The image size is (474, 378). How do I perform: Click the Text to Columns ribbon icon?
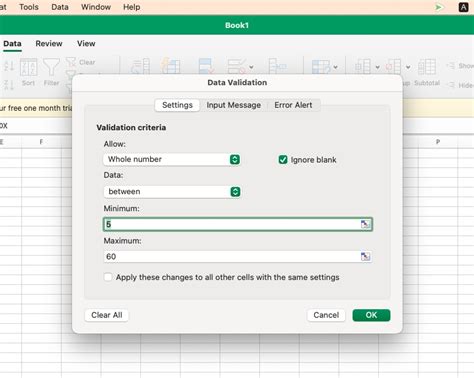(x=140, y=66)
